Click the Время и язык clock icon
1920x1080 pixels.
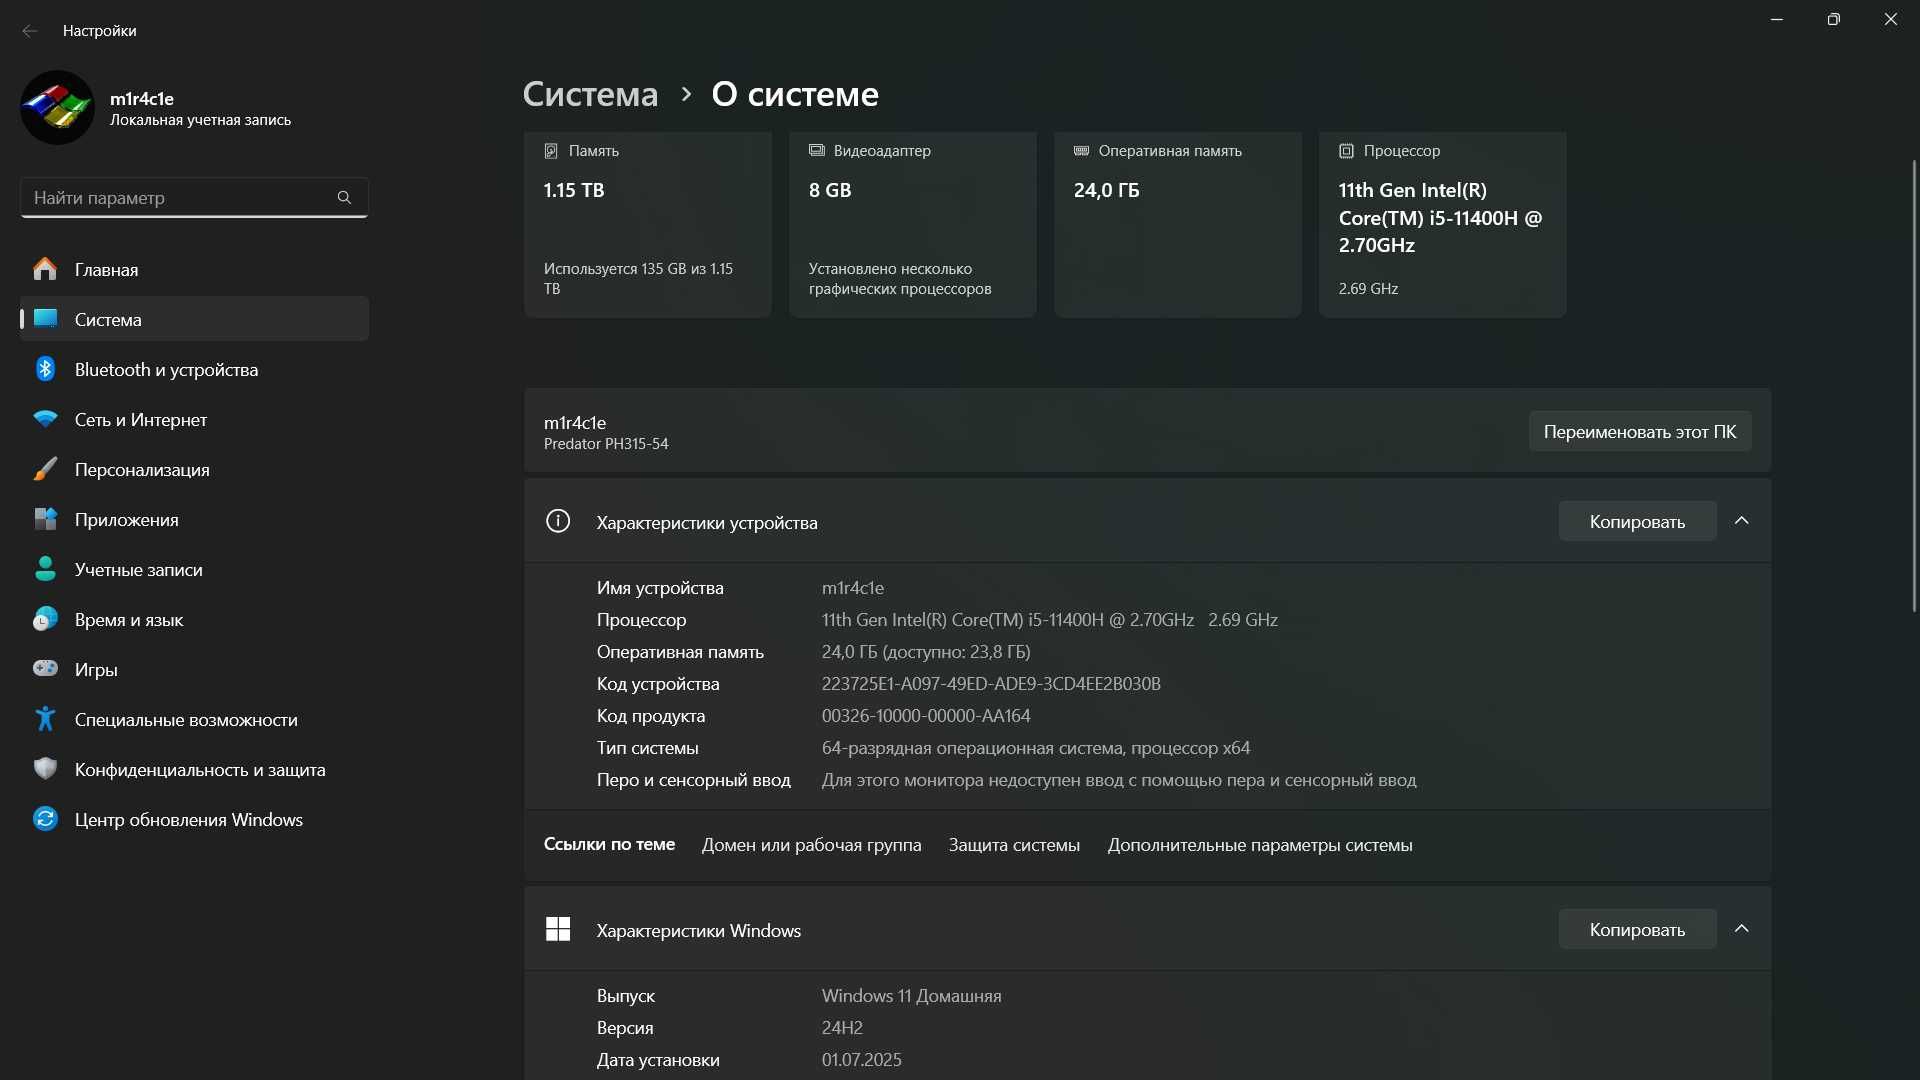[x=45, y=619]
